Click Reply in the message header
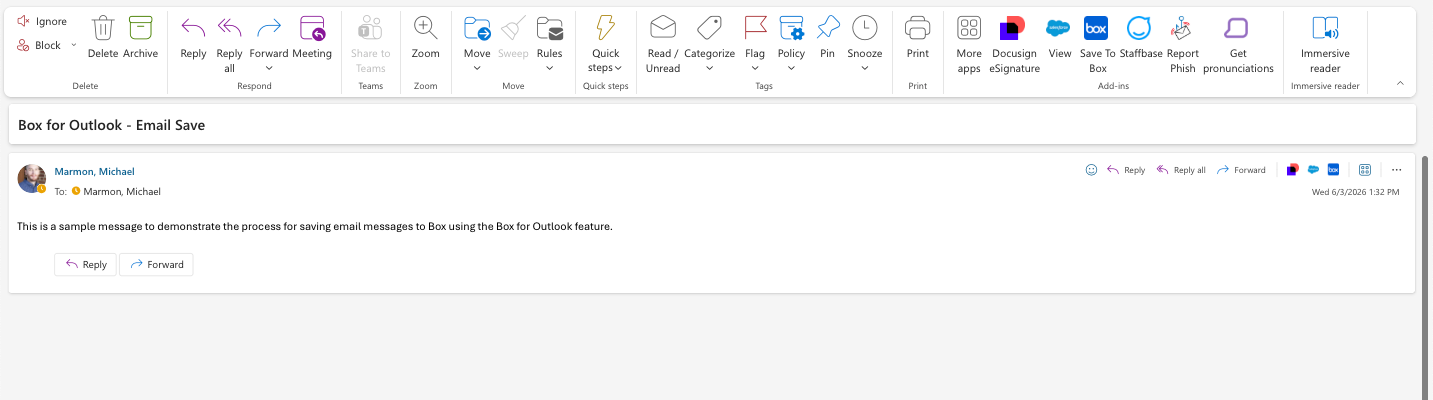Image resolution: width=1433 pixels, height=400 pixels. 1126,170
